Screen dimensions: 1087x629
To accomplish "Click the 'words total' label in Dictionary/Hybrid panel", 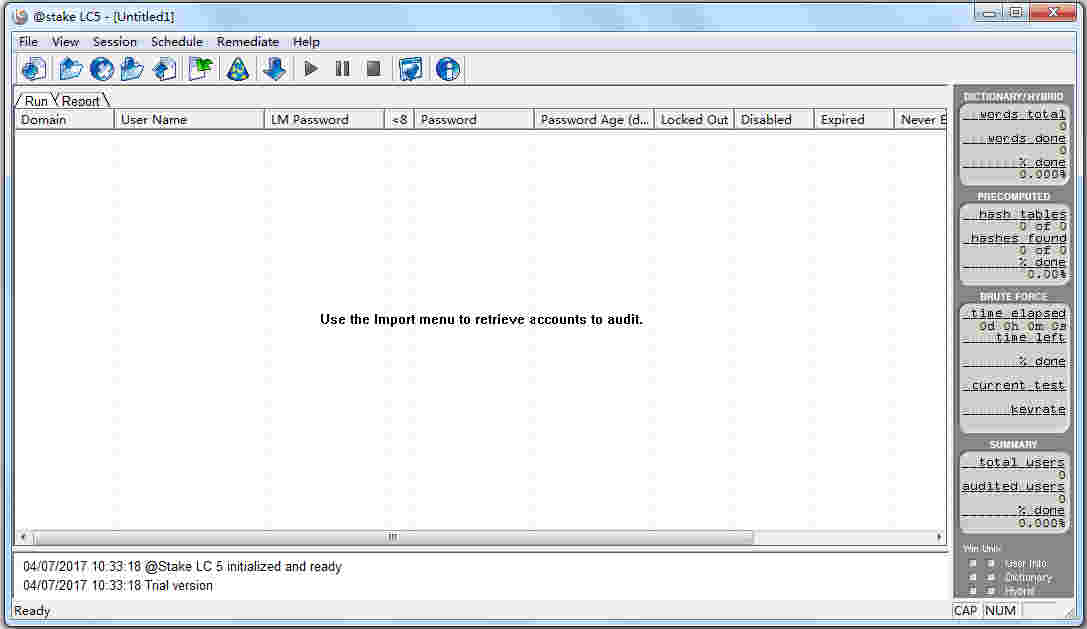I will point(1022,114).
